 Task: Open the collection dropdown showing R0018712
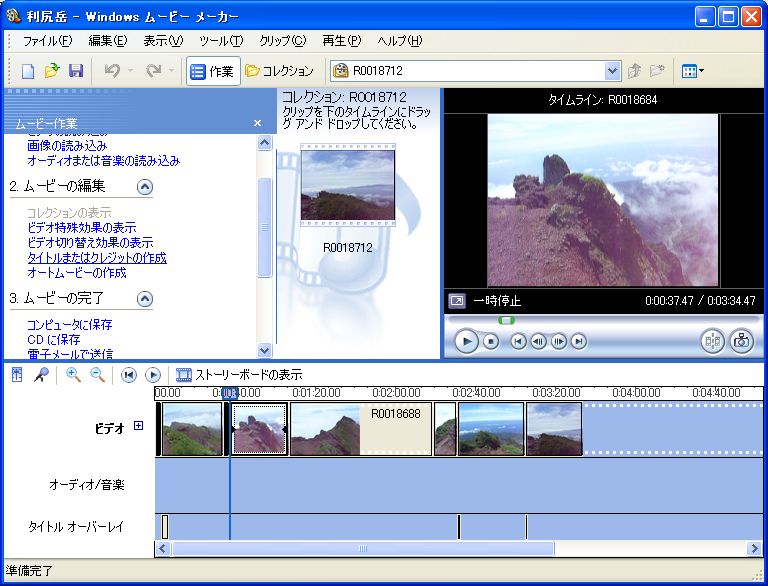(x=613, y=71)
